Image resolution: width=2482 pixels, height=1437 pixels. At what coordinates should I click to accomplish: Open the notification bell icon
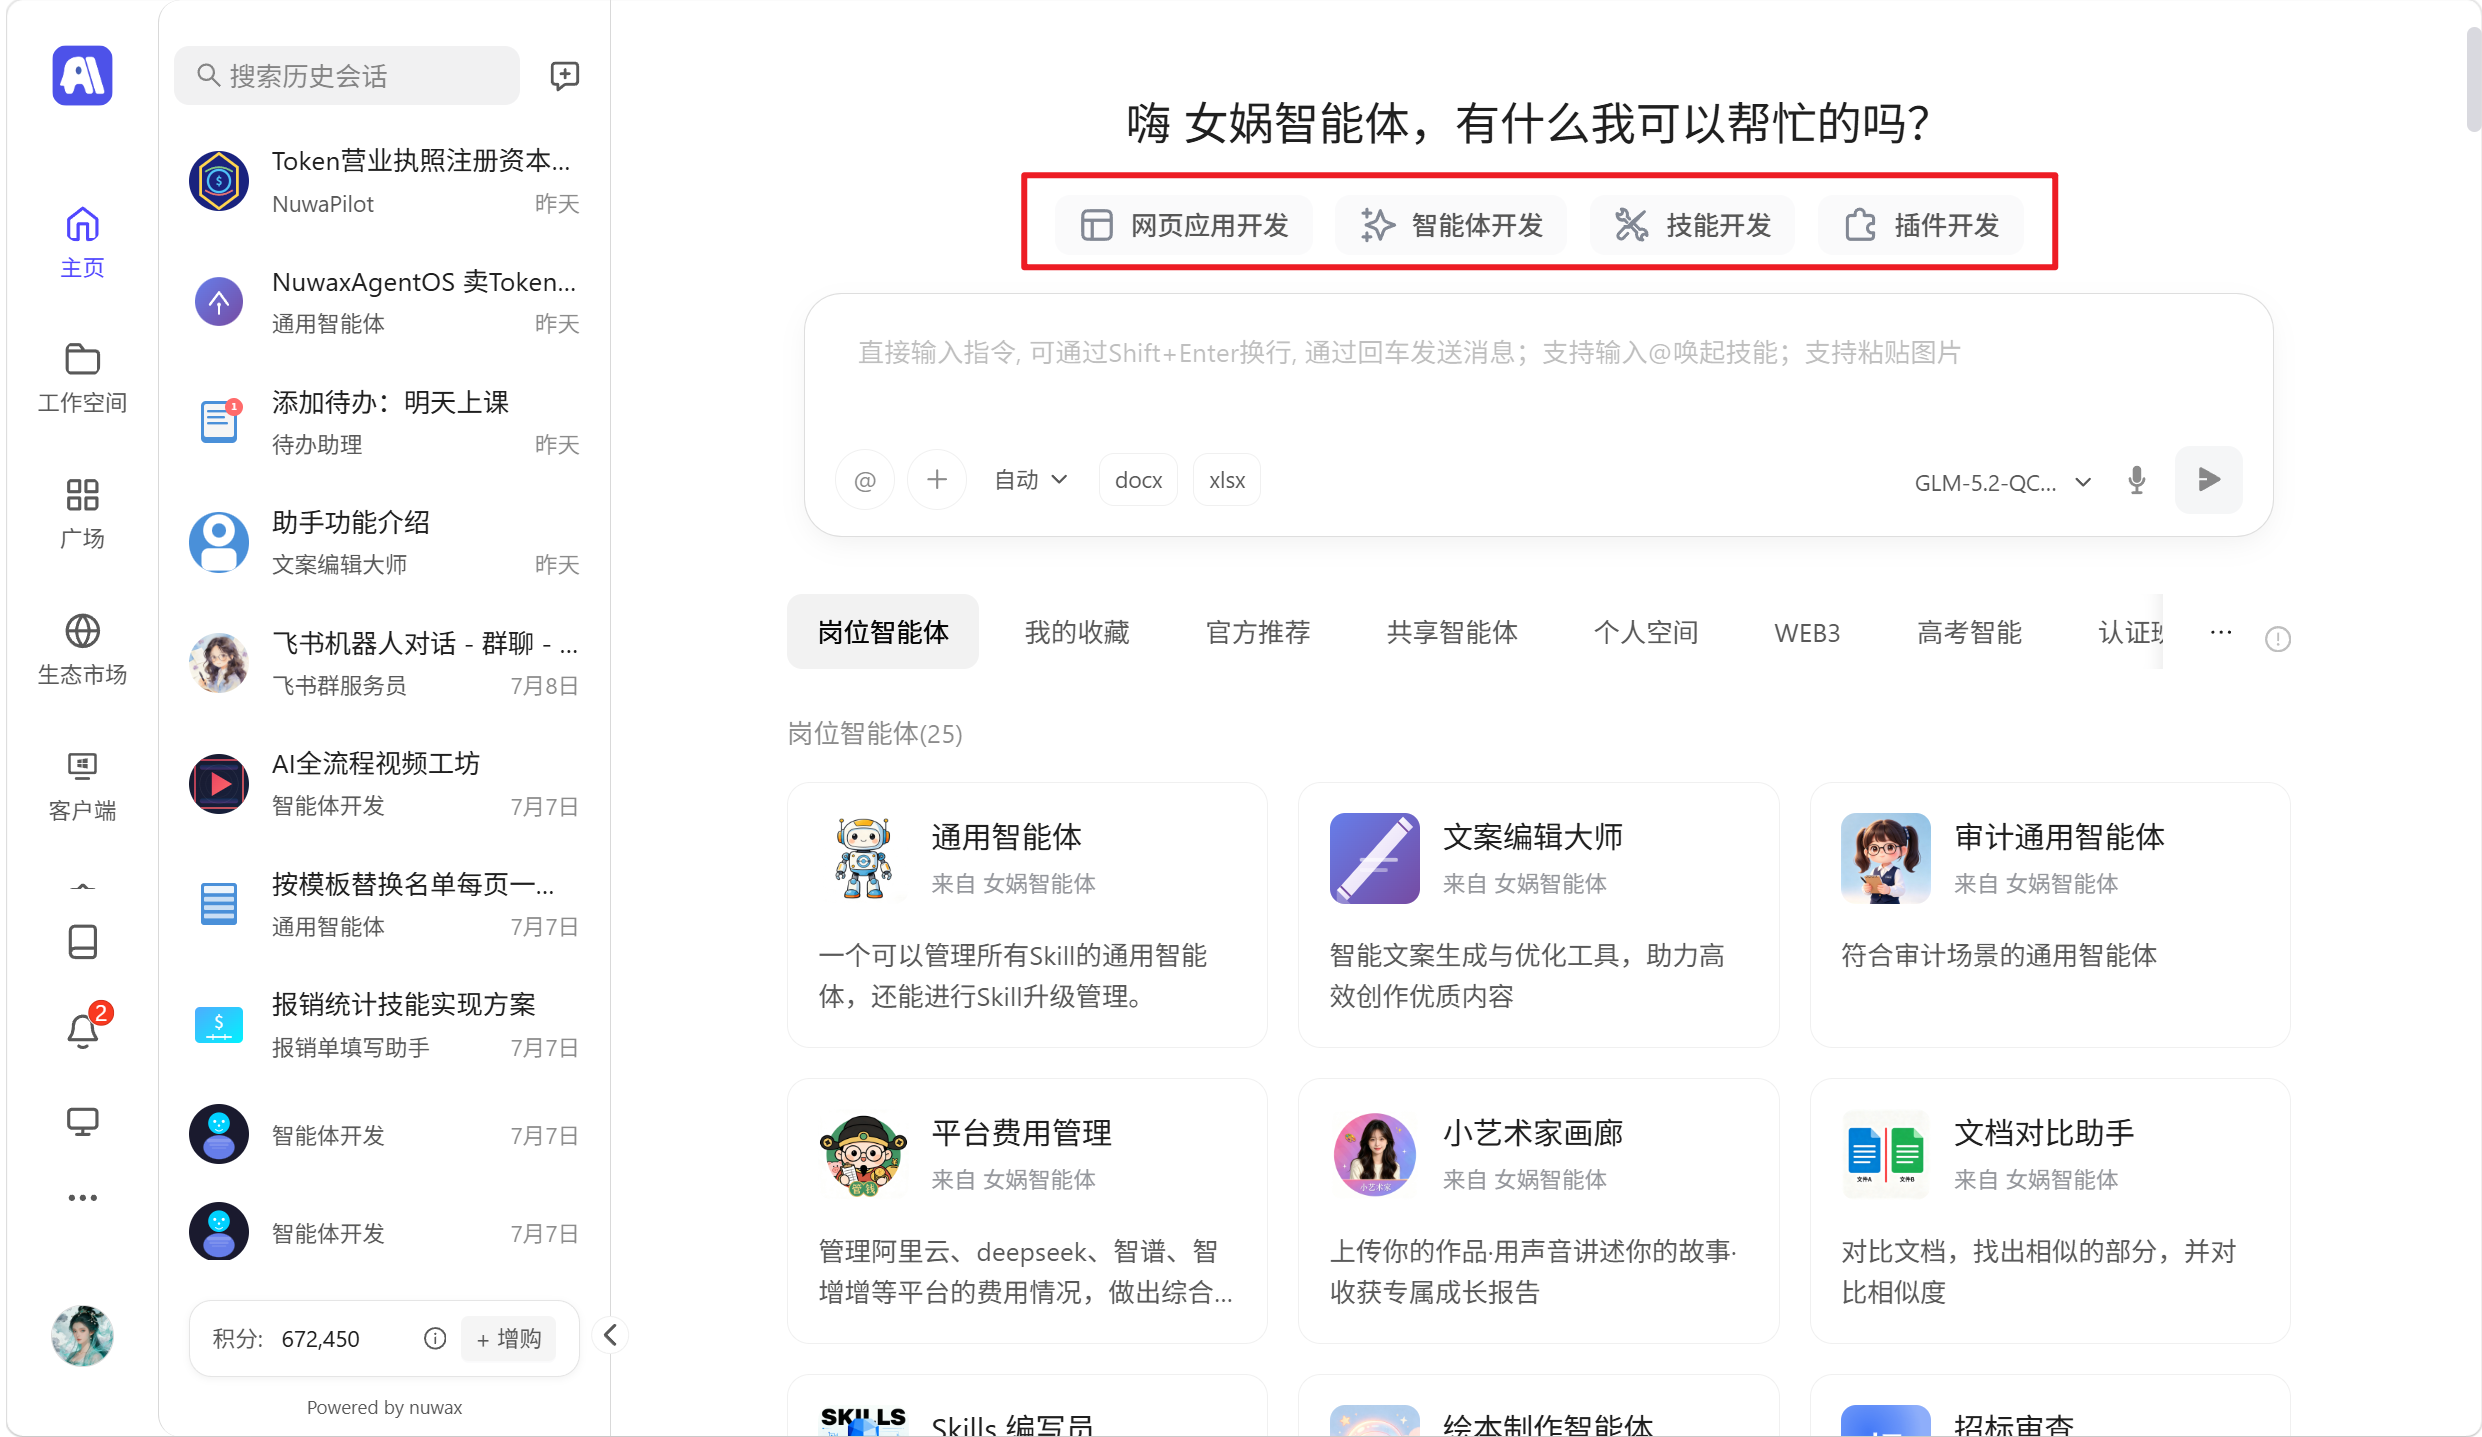[82, 1030]
